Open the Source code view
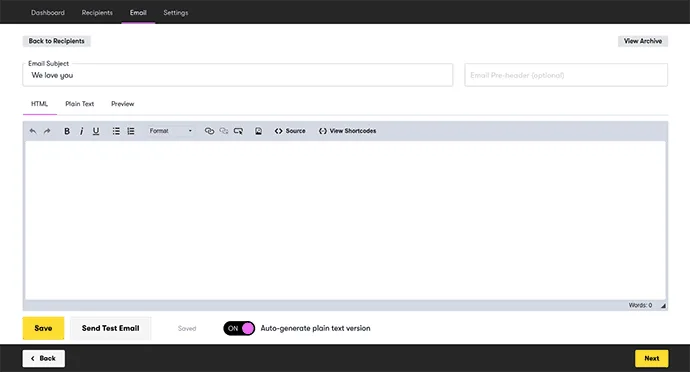This screenshot has width=690, height=372. pyautogui.click(x=290, y=131)
